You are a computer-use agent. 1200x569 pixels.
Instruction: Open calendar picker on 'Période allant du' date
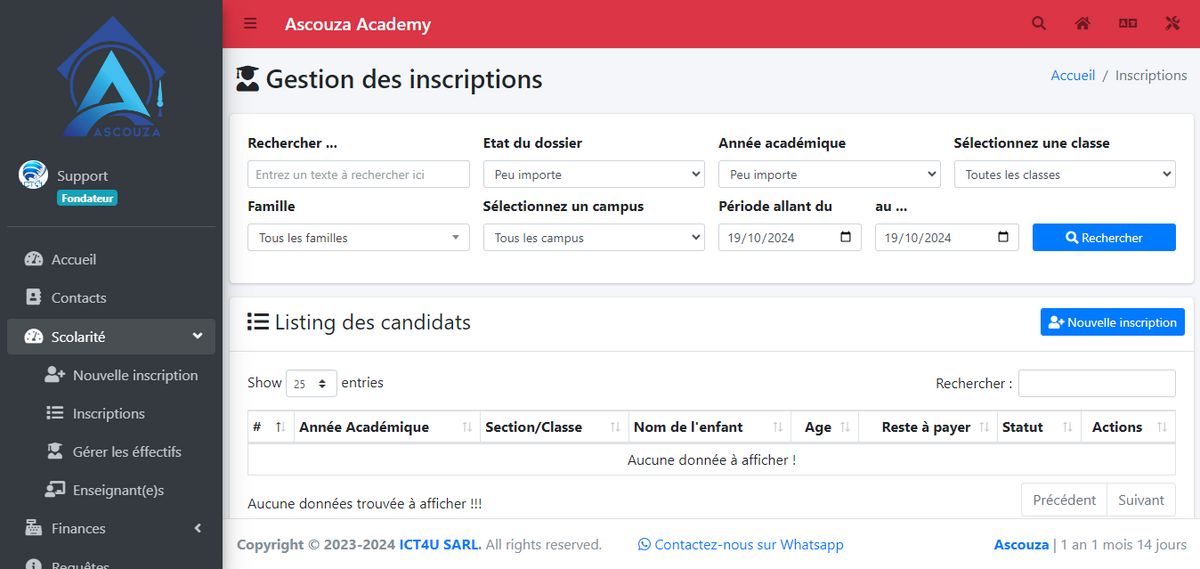point(846,237)
